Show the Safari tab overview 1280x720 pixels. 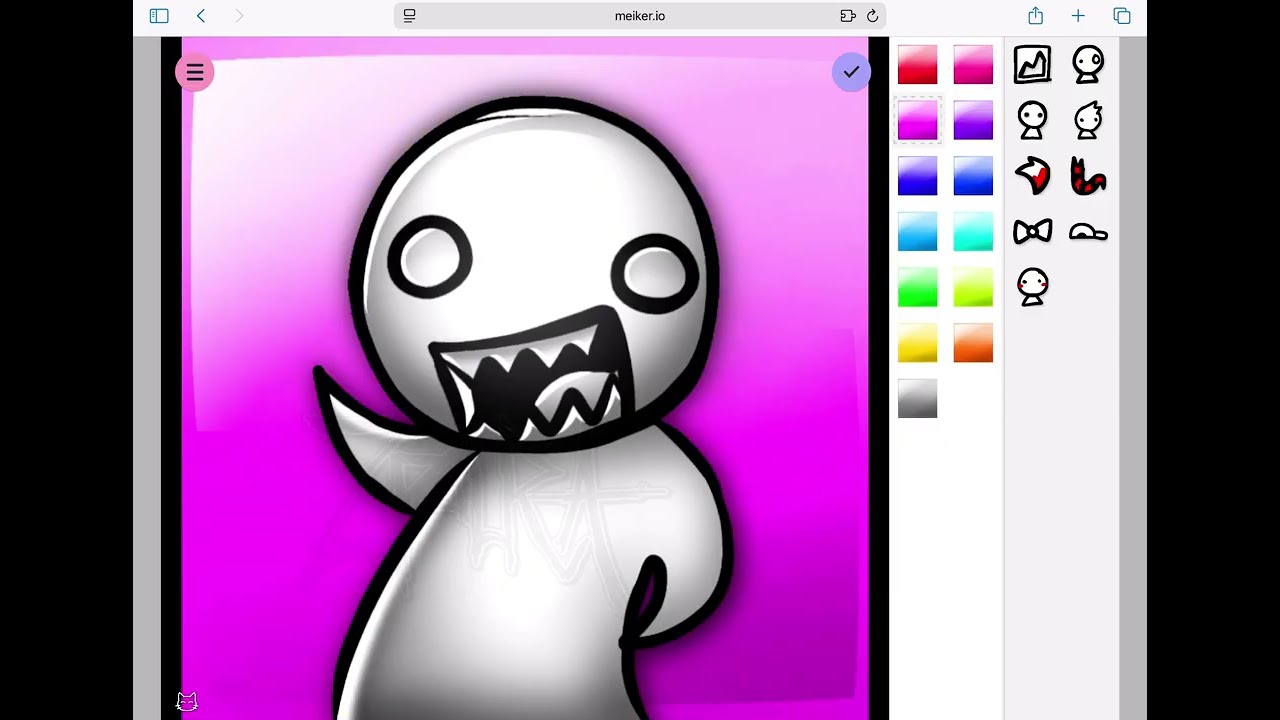(x=1122, y=16)
